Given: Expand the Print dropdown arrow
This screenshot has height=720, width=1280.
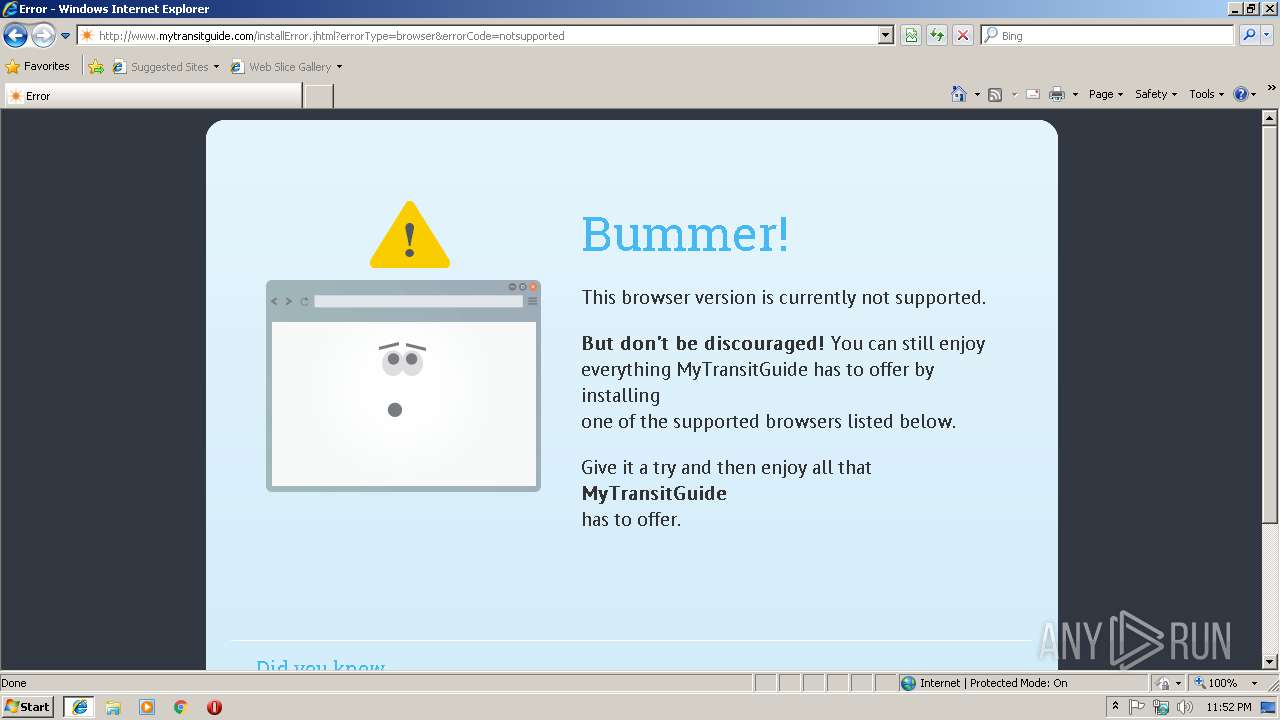Looking at the screenshot, I should (1075, 94).
